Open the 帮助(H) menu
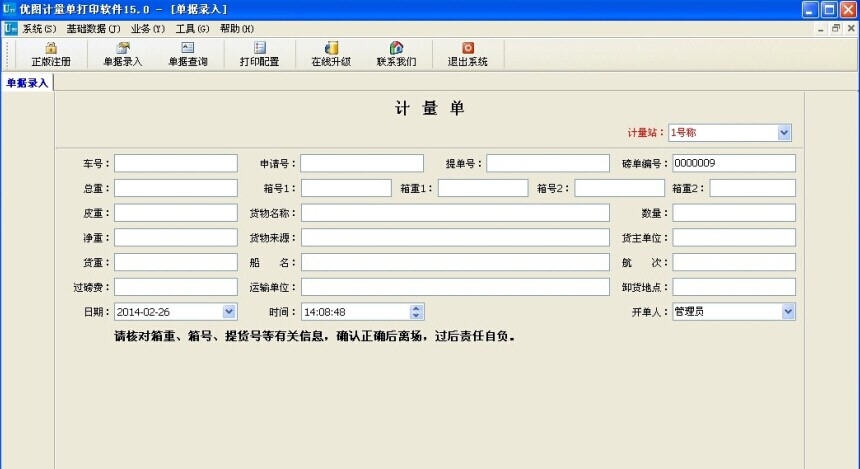Viewport: 860px width, 469px height. pyautogui.click(x=236, y=29)
